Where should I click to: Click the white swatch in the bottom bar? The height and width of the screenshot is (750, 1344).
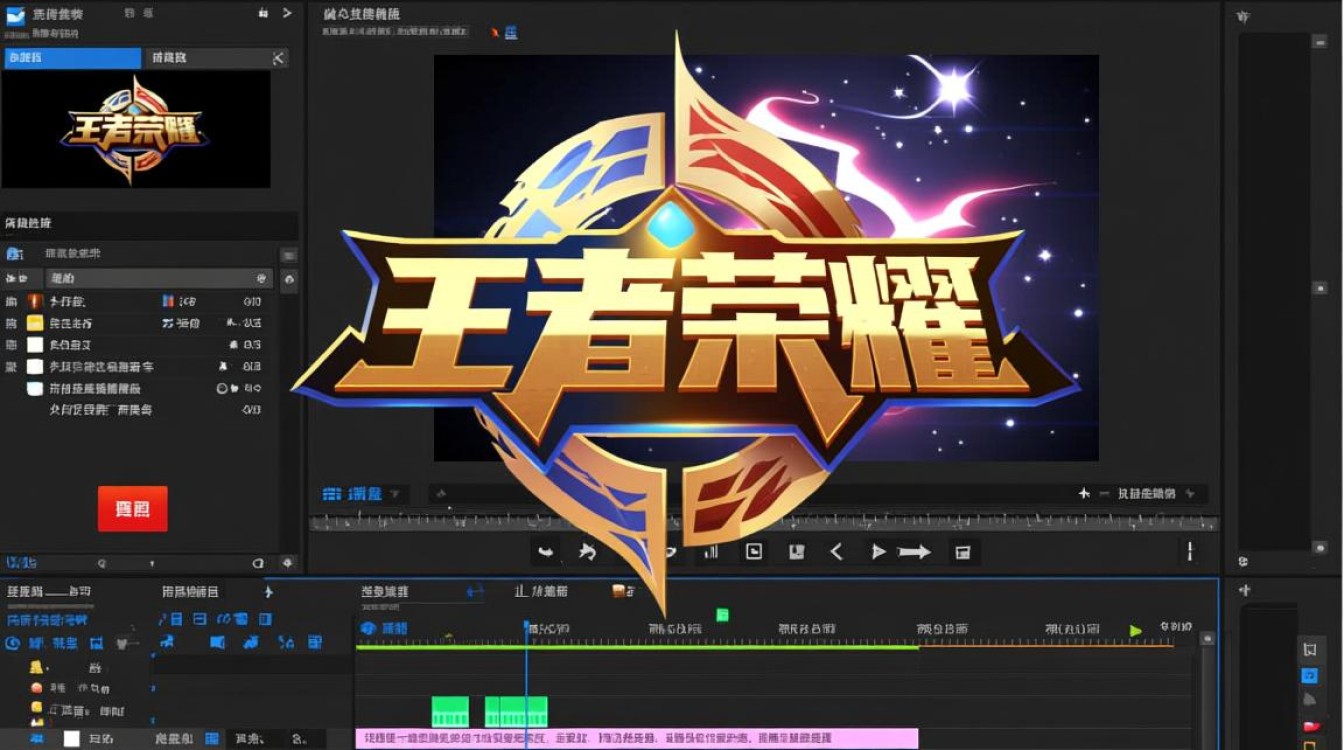(72, 739)
